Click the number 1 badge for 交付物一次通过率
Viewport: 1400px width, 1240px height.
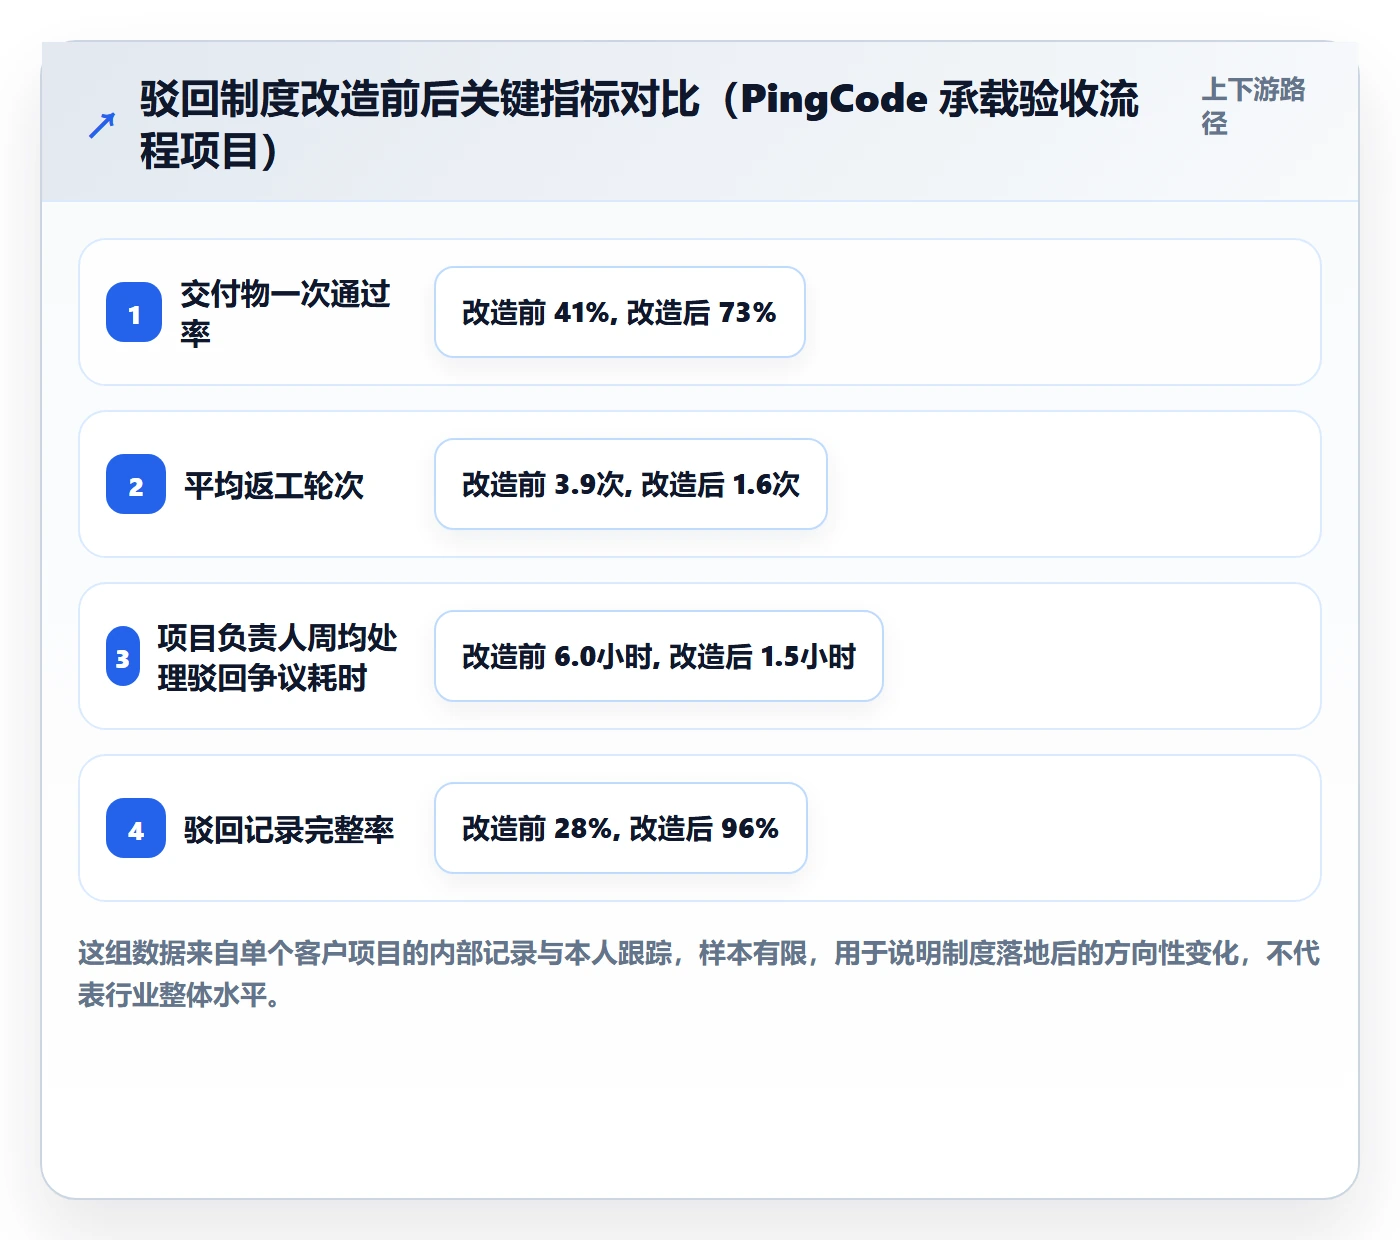point(134,312)
